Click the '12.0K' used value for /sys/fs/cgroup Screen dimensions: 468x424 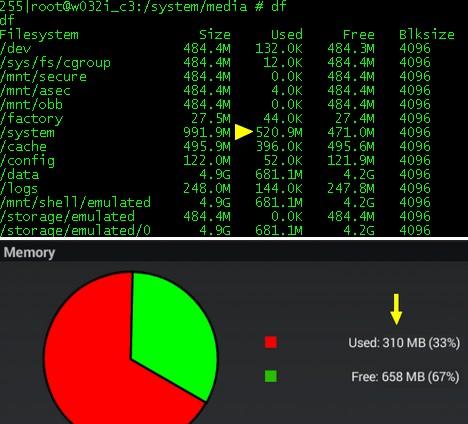pyautogui.click(x=283, y=63)
